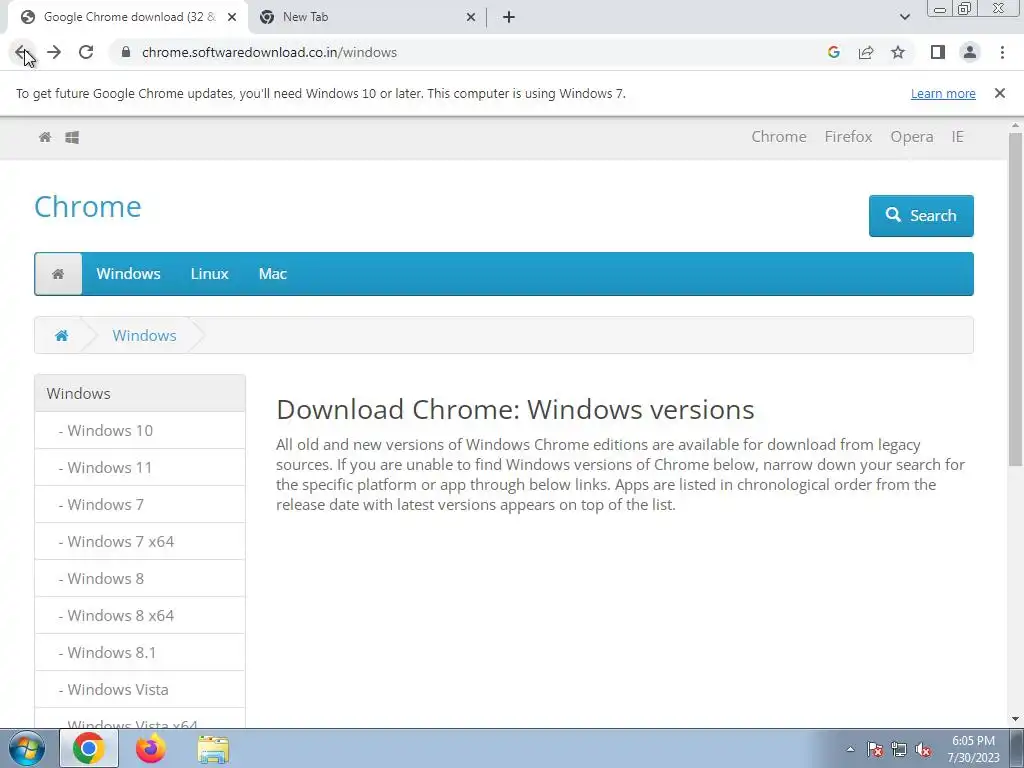Open Chrome's three-dot menu
Viewport: 1024px width, 768px height.
[x=1002, y=52]
